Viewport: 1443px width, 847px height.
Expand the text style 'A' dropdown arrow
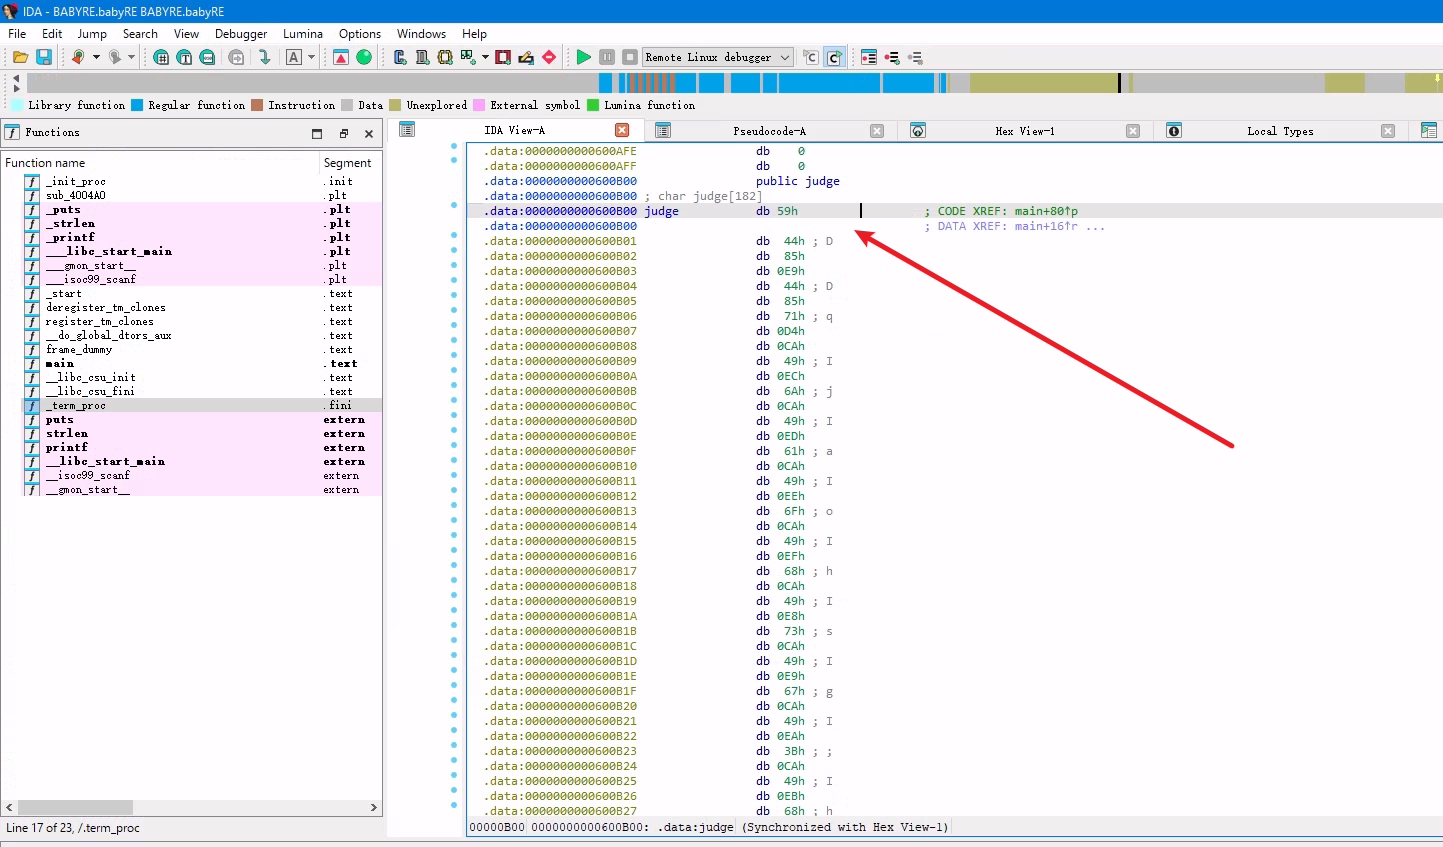[x=311, y=57]
